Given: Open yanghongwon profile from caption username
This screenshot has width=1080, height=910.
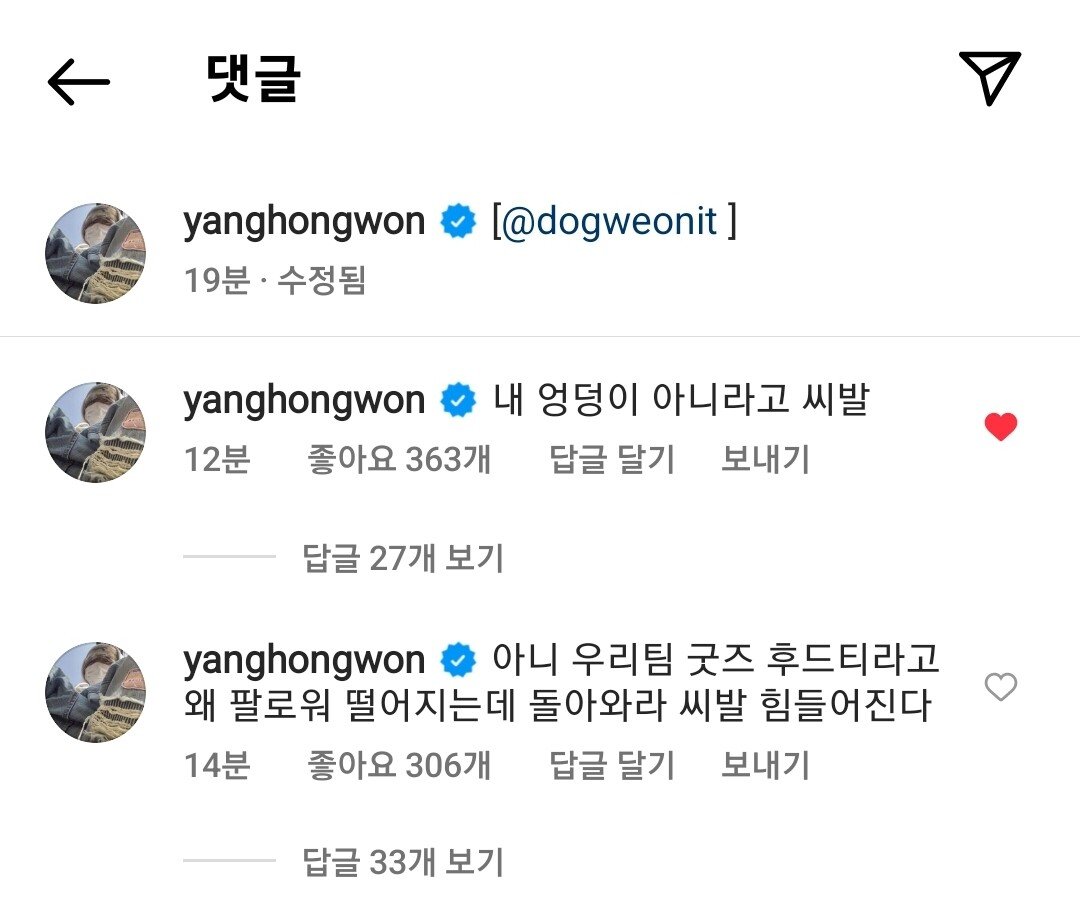Looking at the screenshot, I should 304,221.
